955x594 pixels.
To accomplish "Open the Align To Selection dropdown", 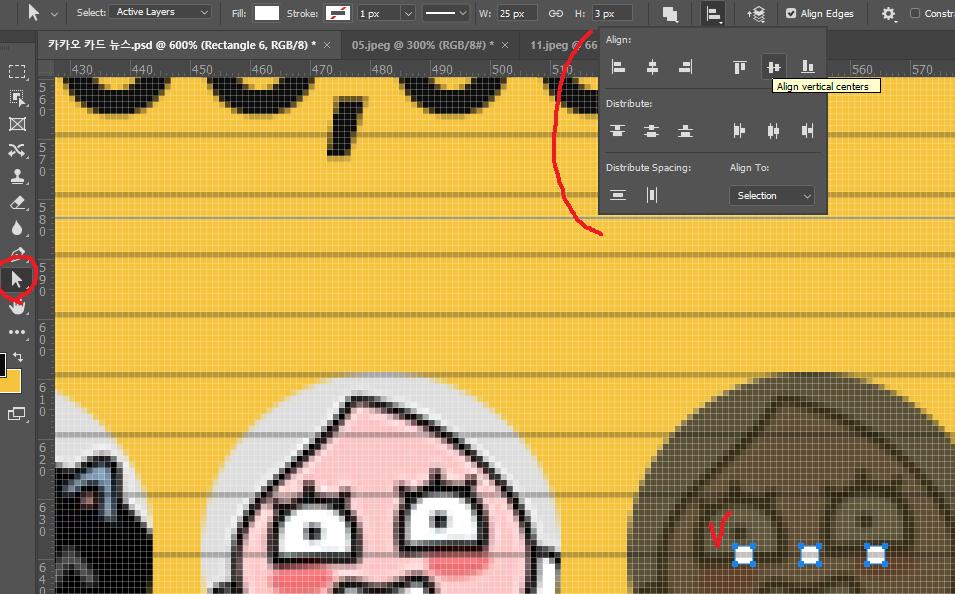I will pos(772,196).
